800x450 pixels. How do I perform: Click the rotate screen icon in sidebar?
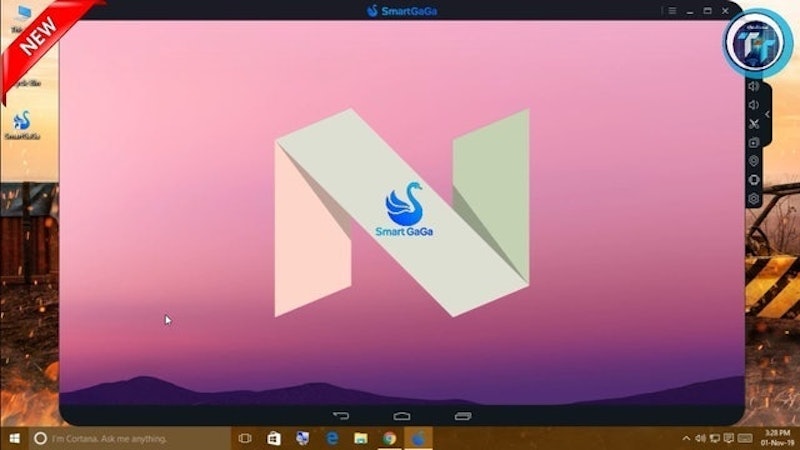(x=754, y=180)
